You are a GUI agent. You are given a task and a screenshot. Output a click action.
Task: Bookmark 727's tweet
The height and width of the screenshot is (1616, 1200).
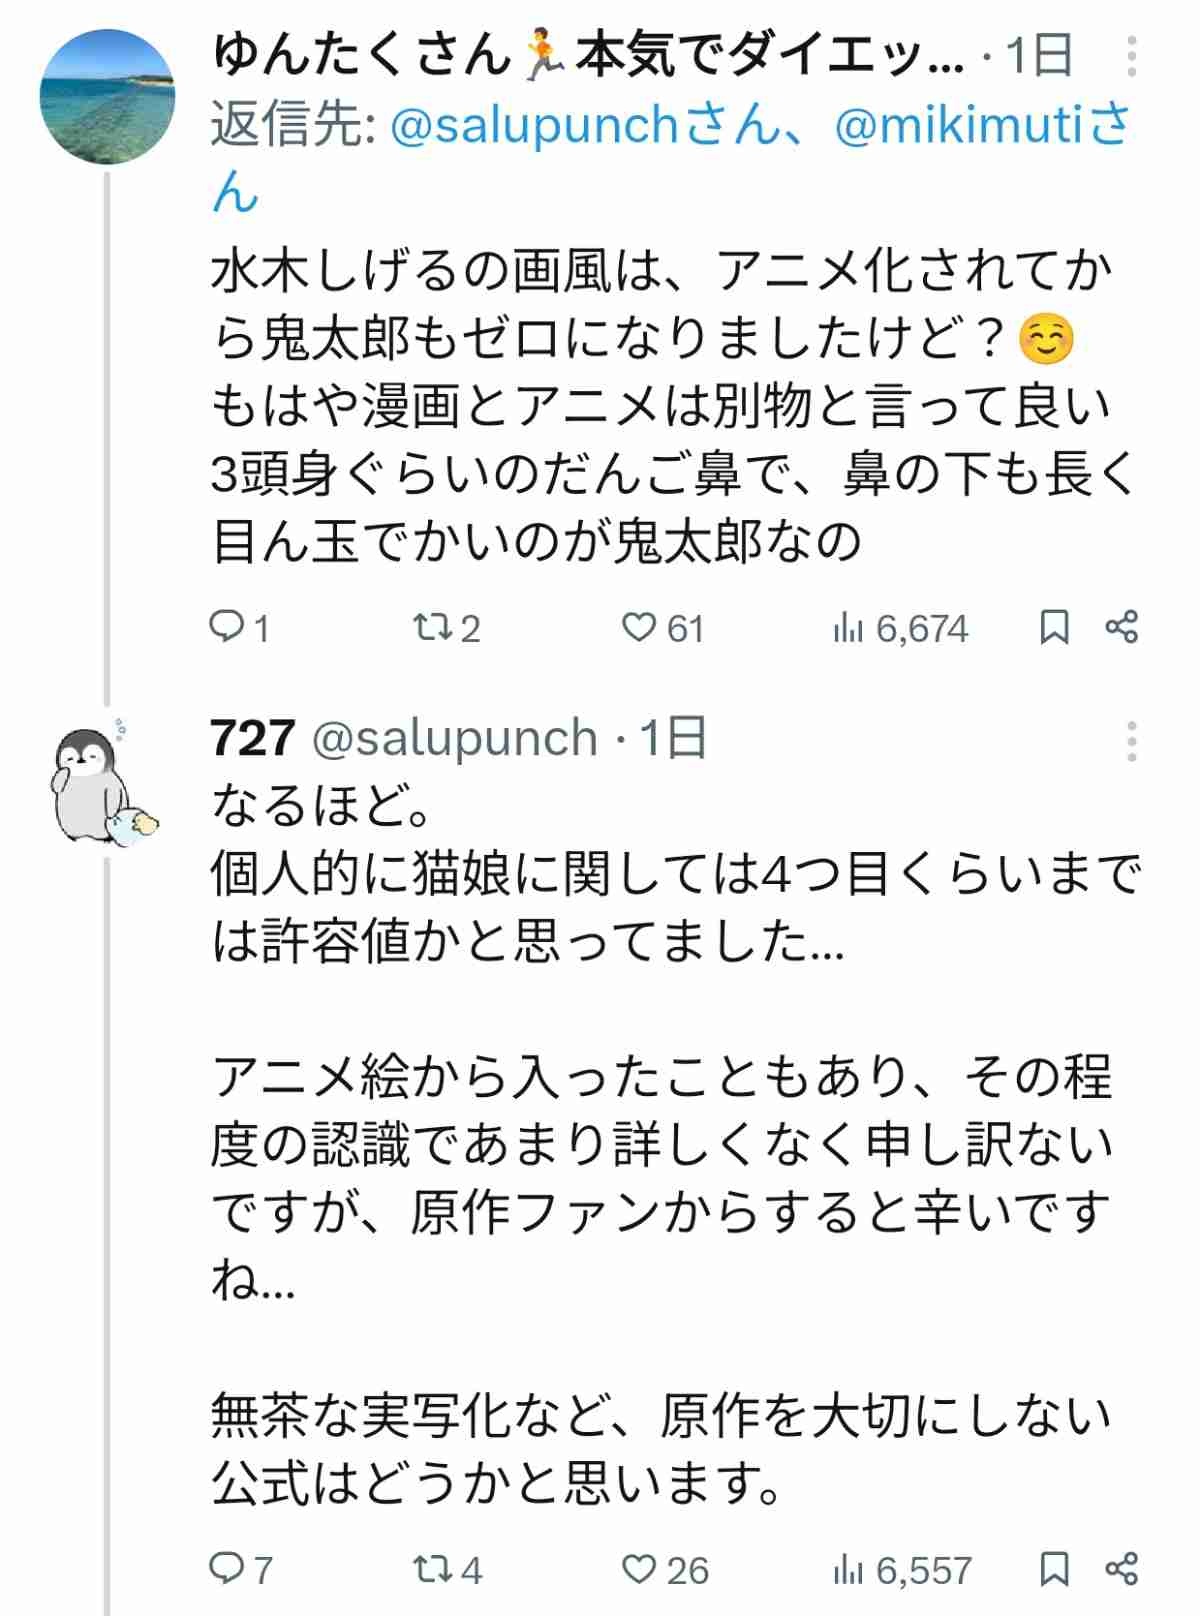click(1054, 1568)
